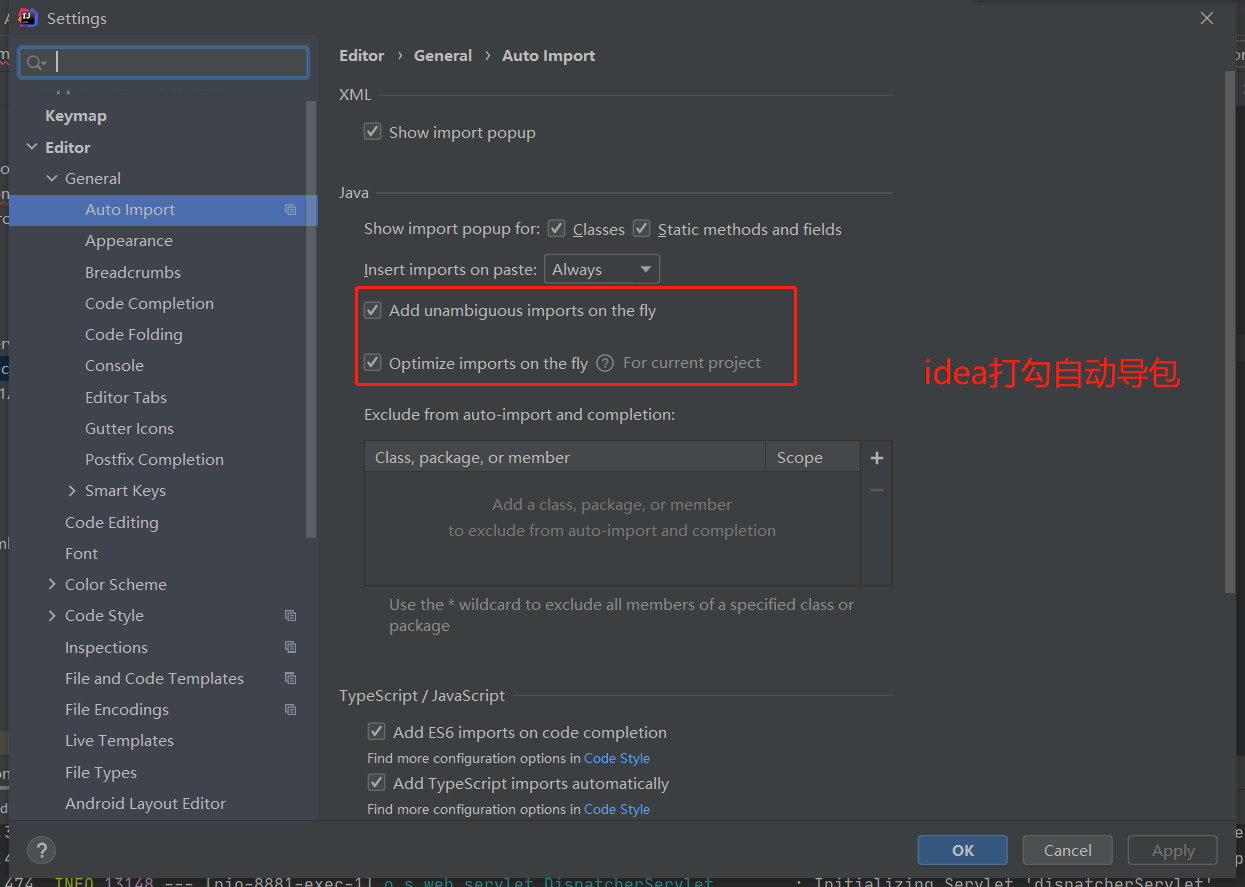Toggle the Classes import popup checkbox
1245x887 pixels.
pyautogui.click(x=557, y=229)
